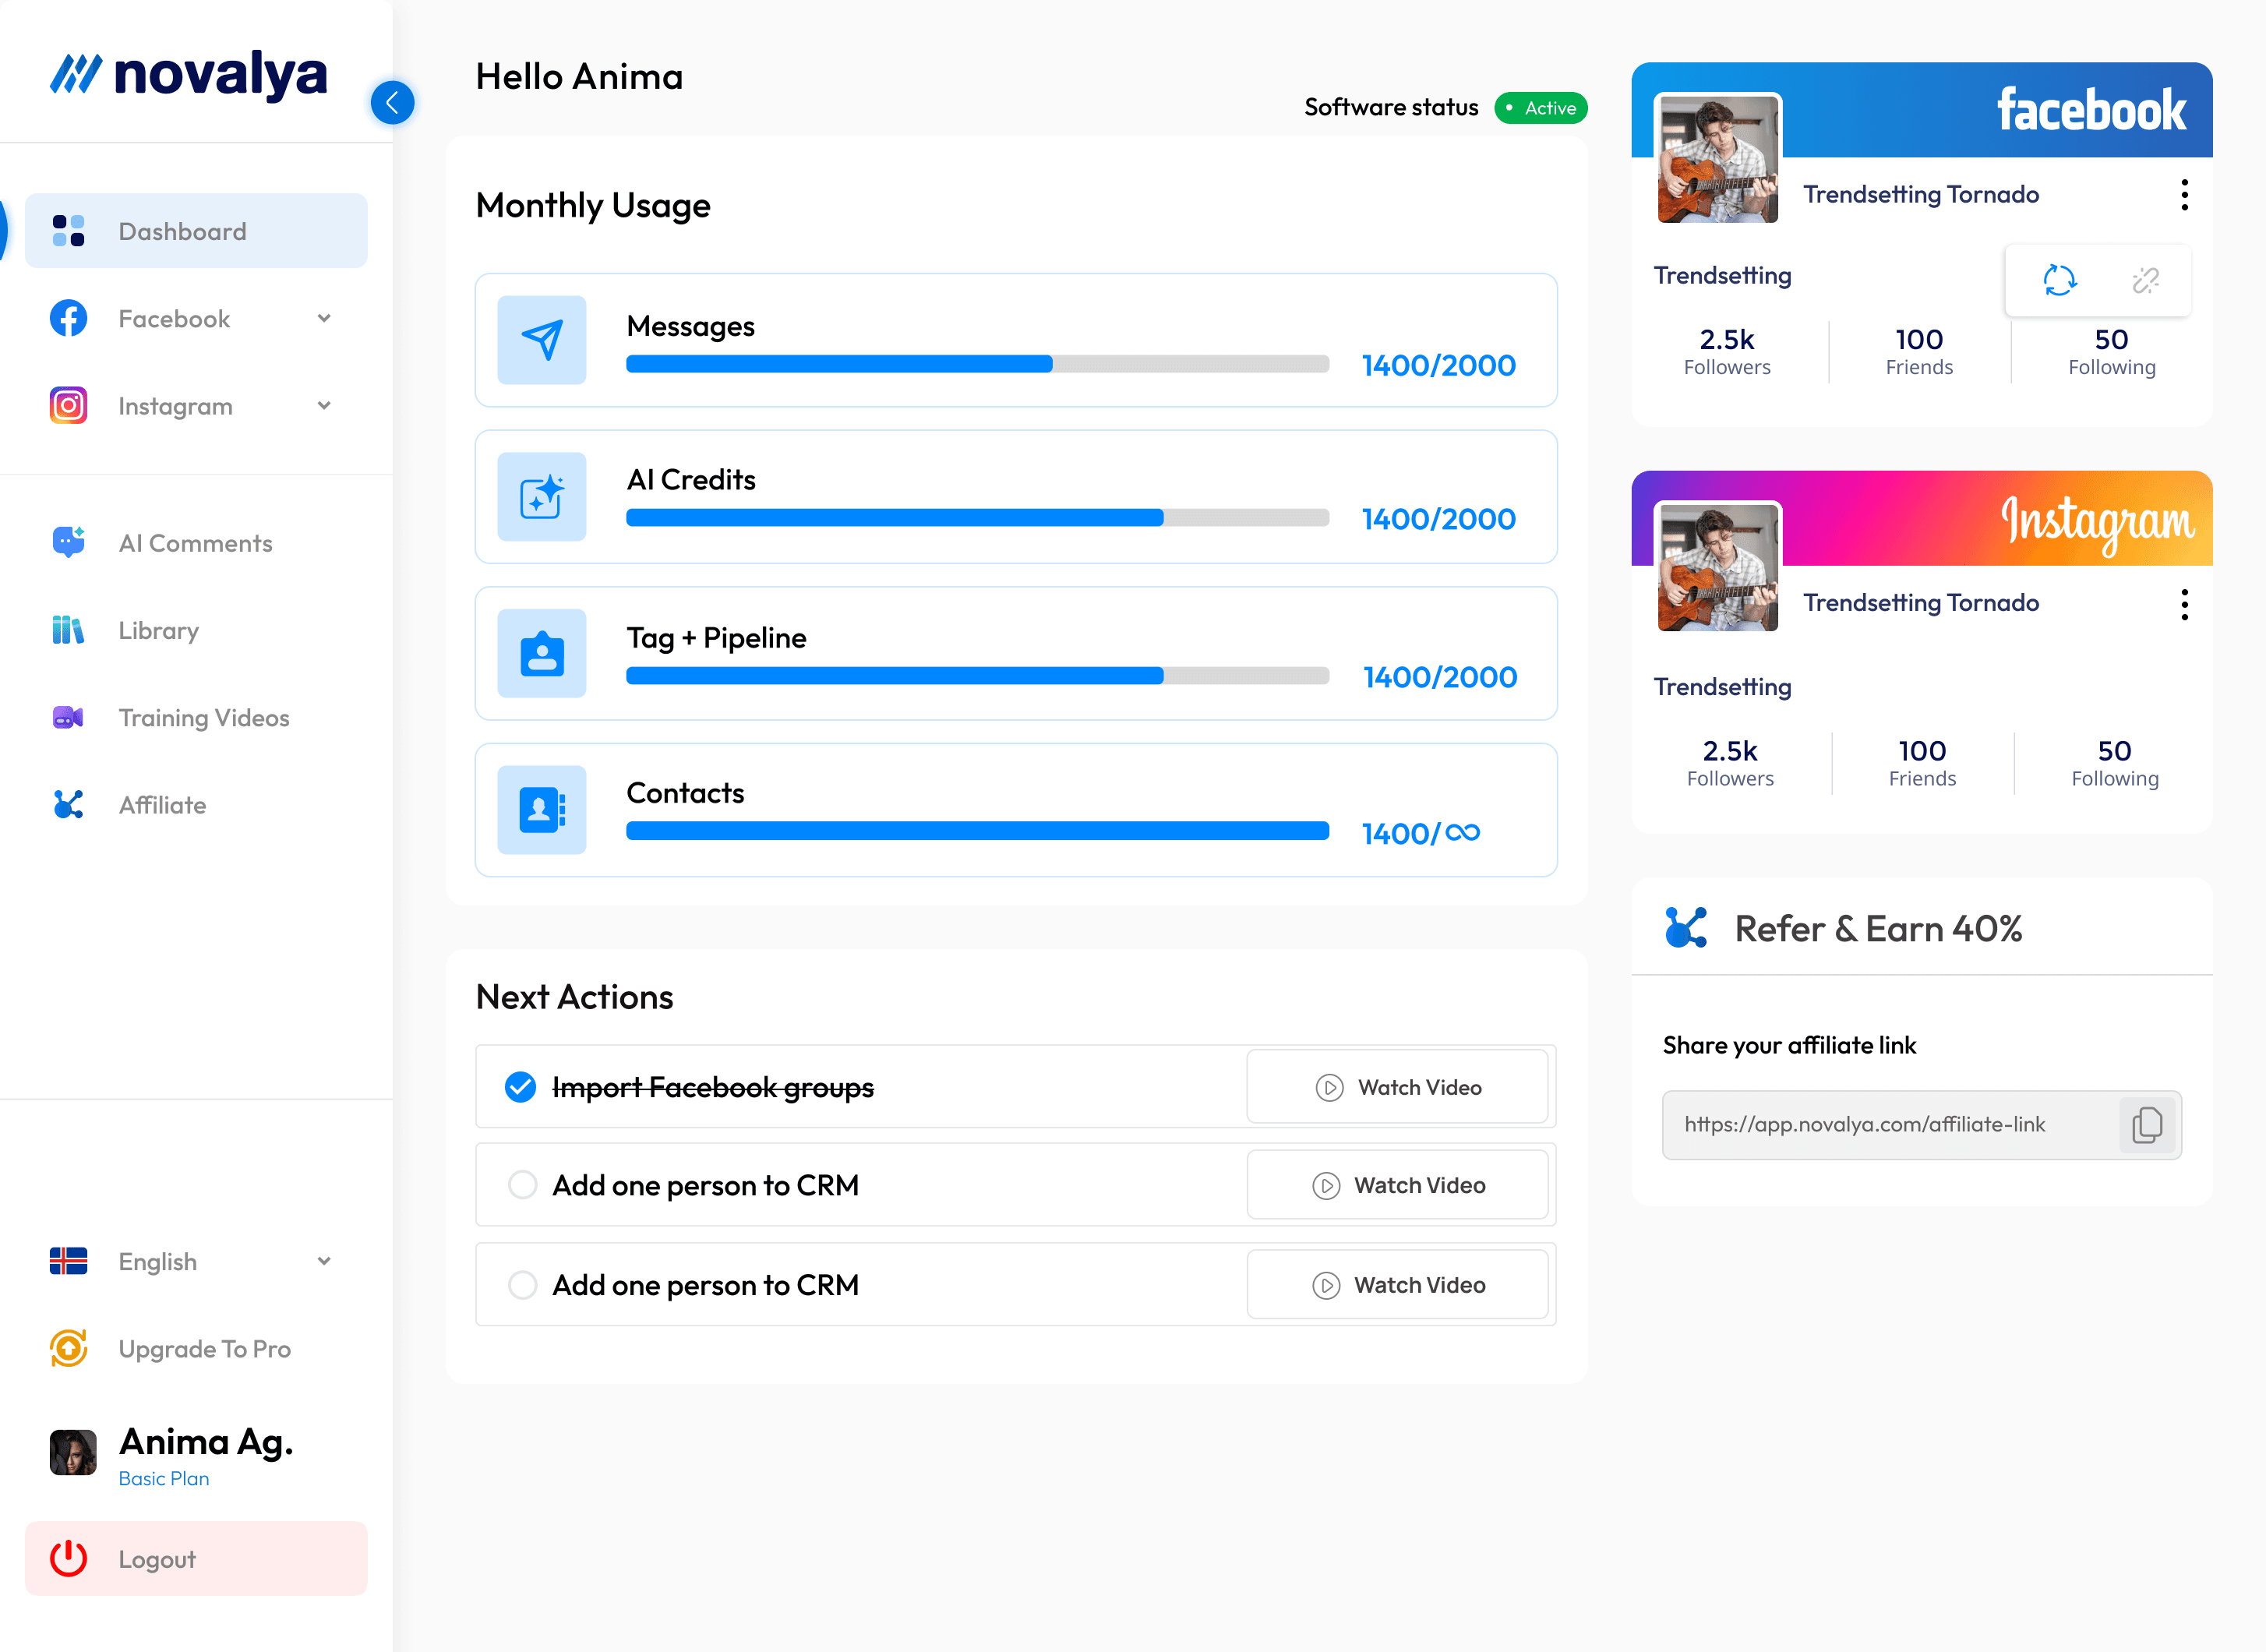Click 50 Following on Instagram card
This screenshot has height=1652, width=2266.
point(2114,763)
